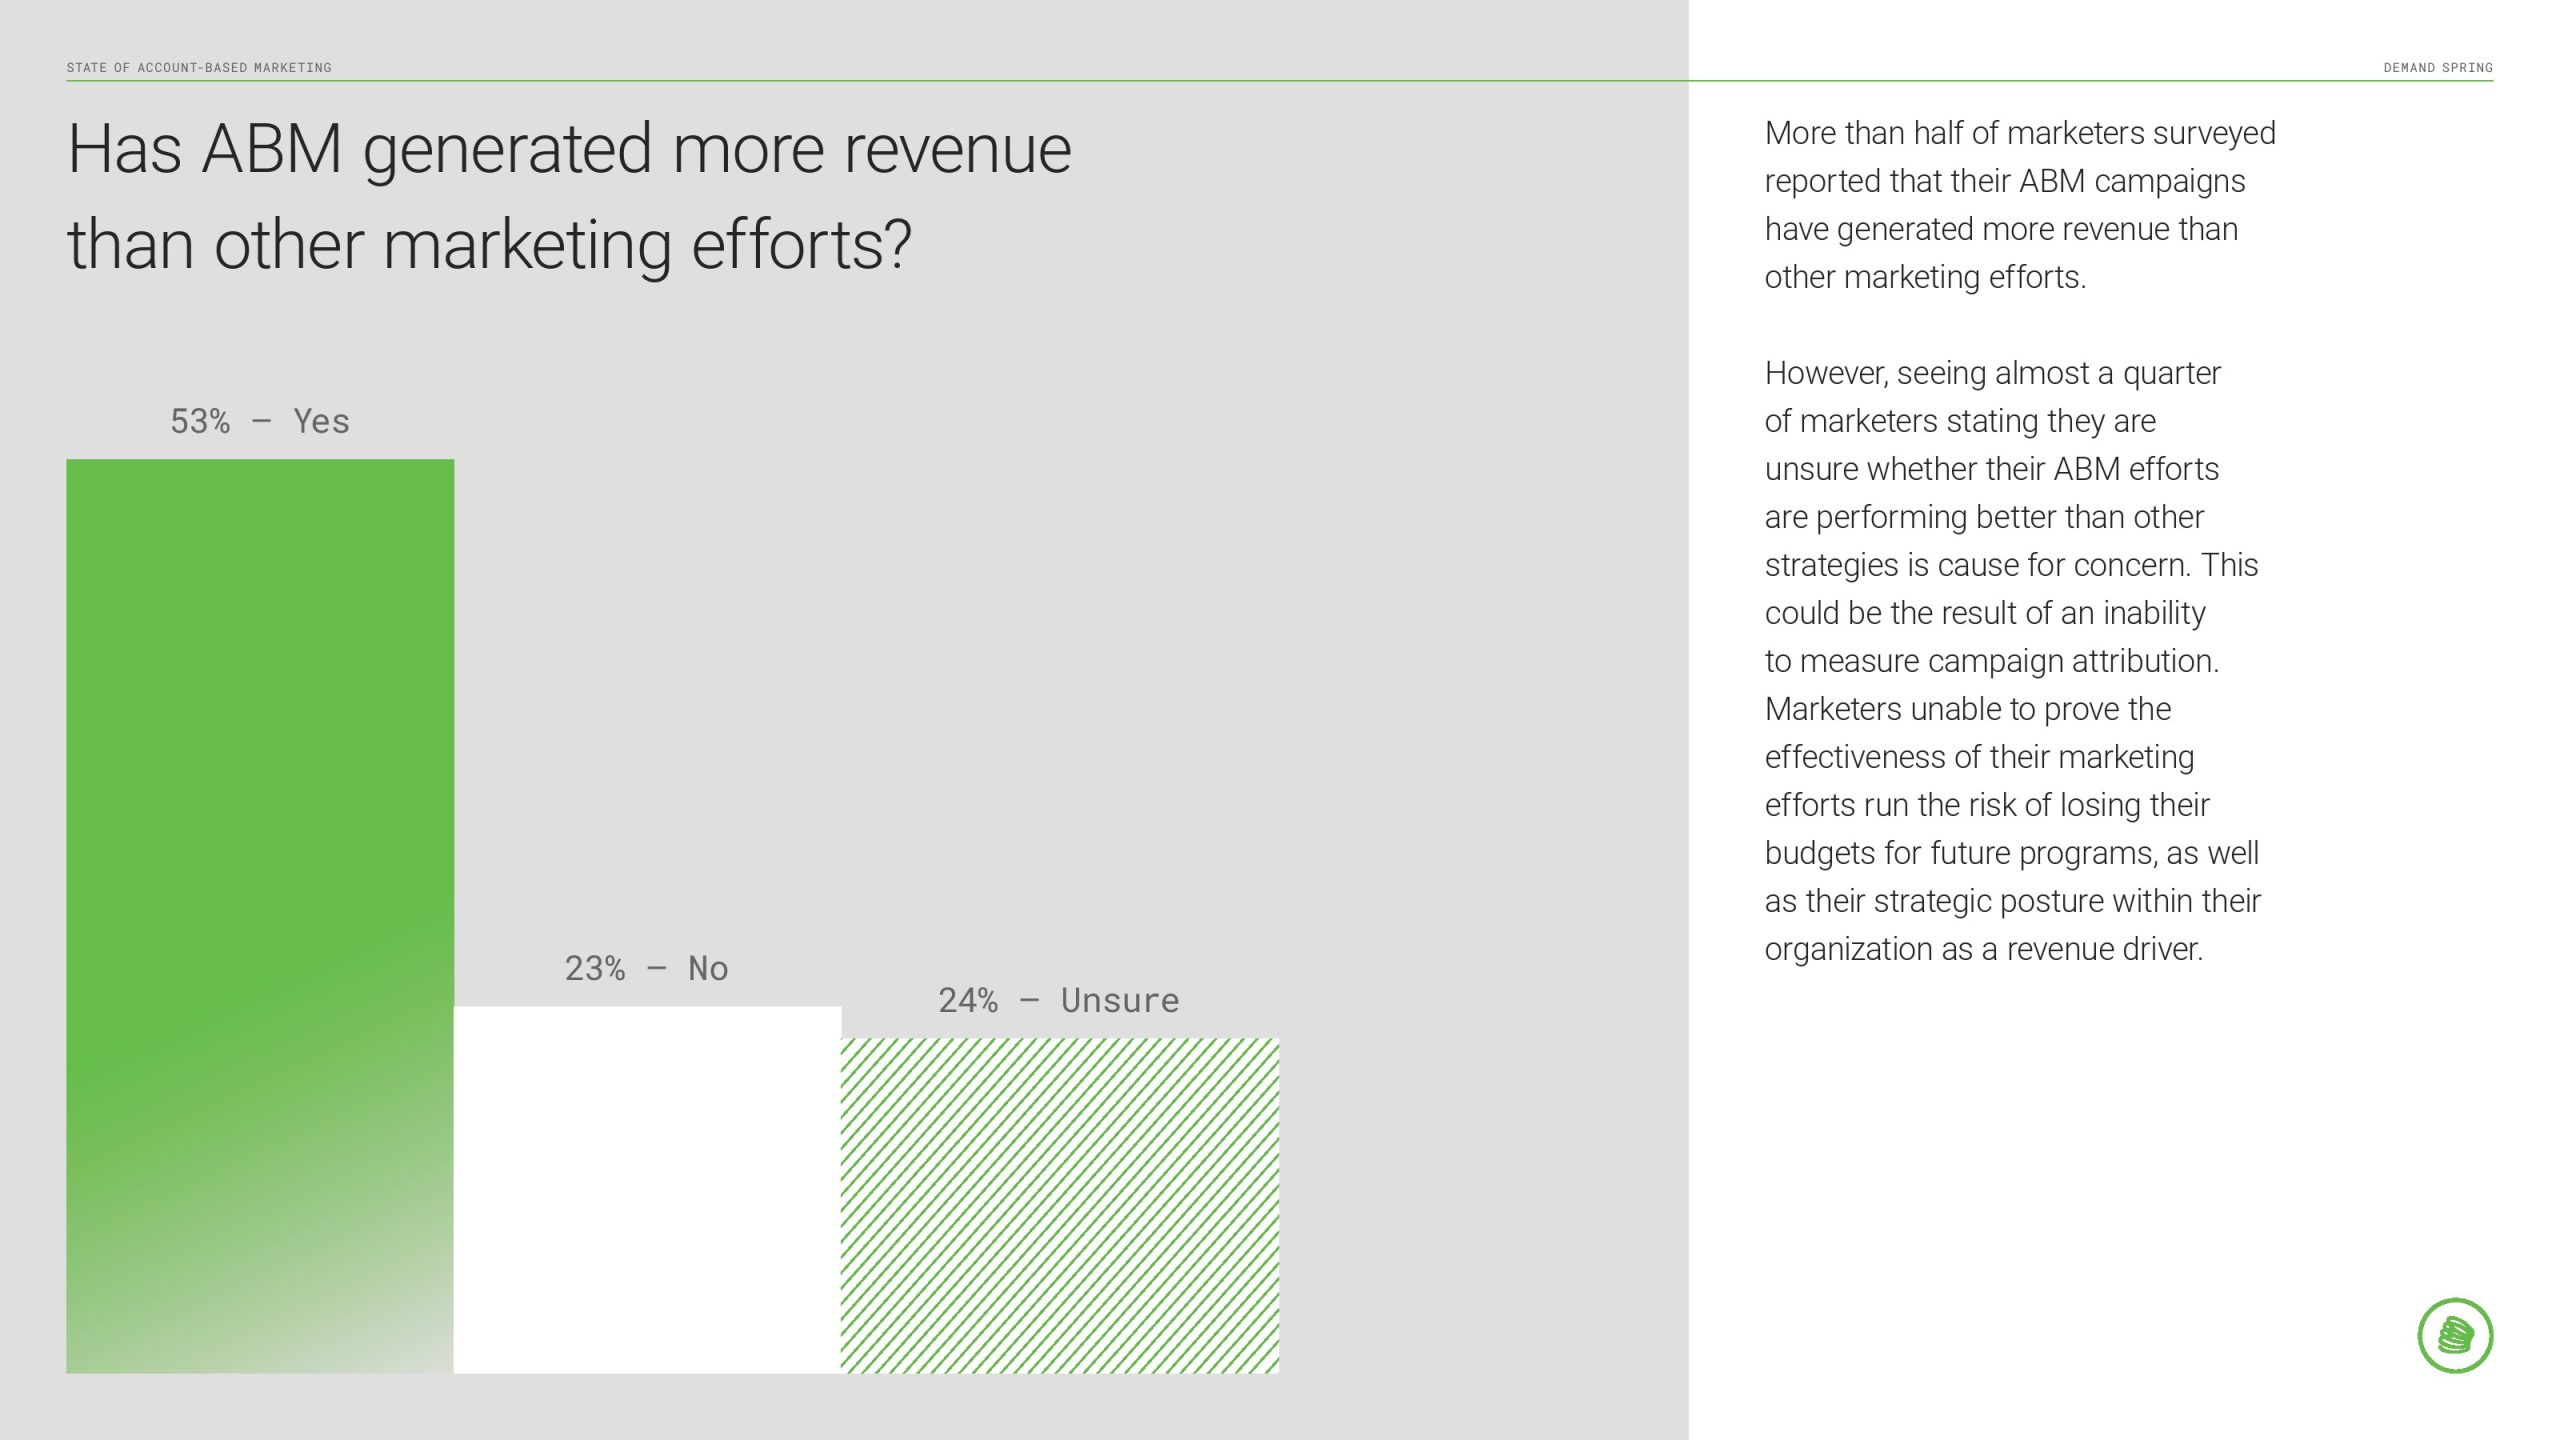Click 'State of Account-Based Marketing' header text
Viewport: 2560px width, 1440px height.
pyautogui.click(x=199, y=67)
